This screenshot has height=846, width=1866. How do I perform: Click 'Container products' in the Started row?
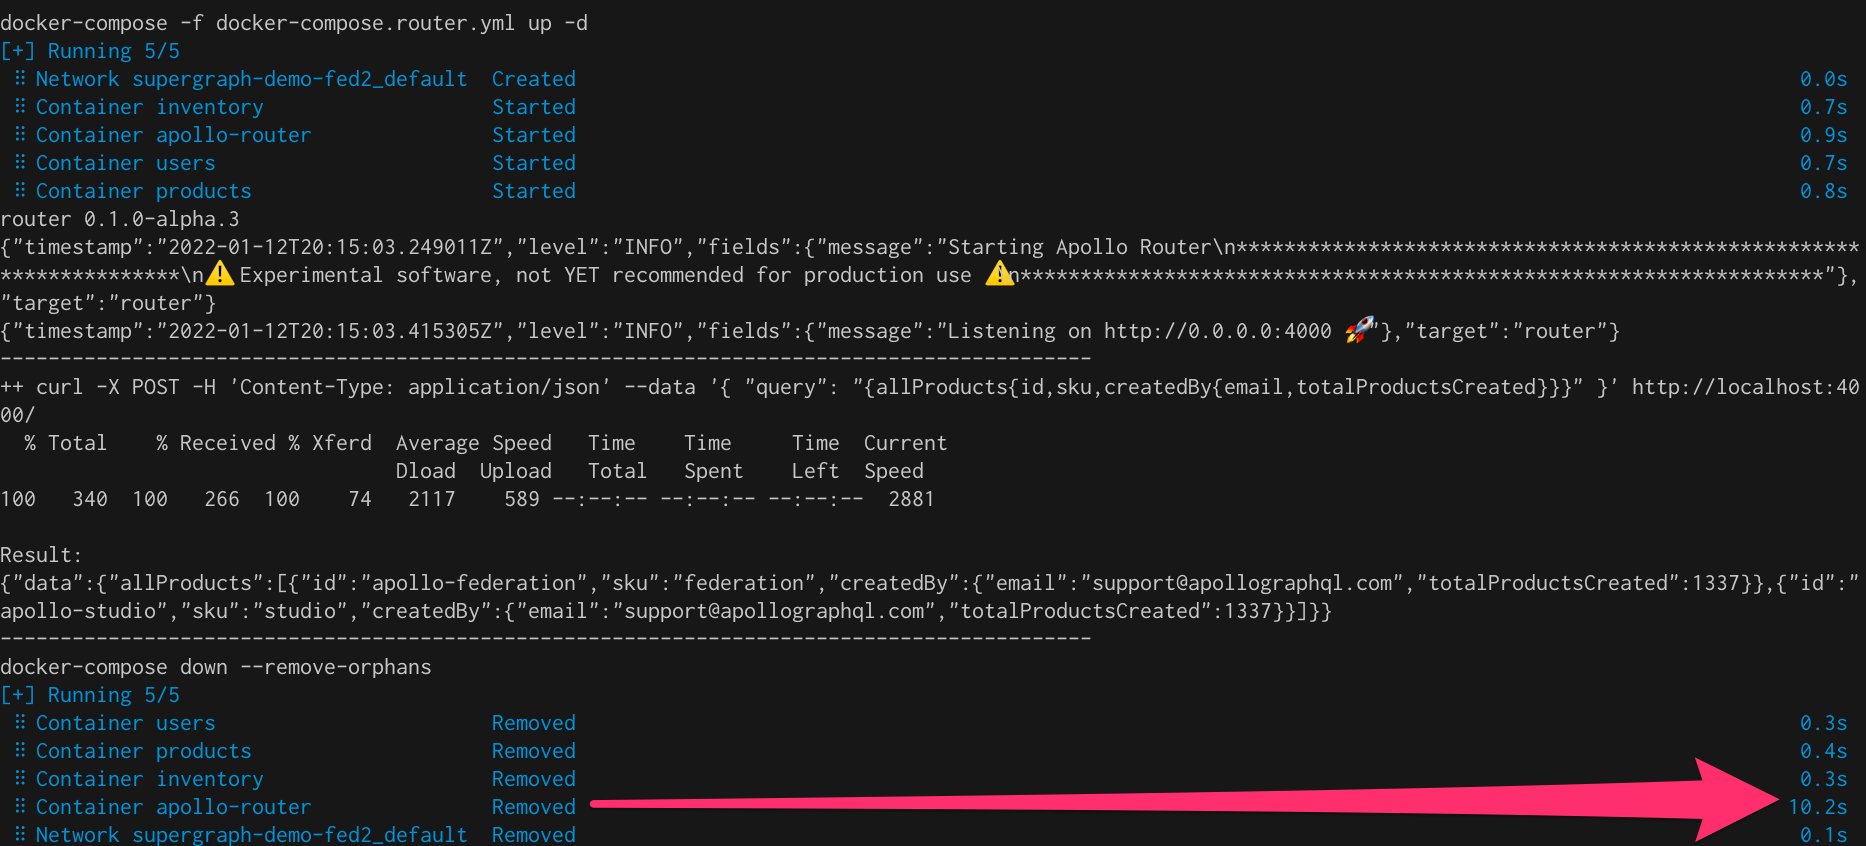[143, 191]
